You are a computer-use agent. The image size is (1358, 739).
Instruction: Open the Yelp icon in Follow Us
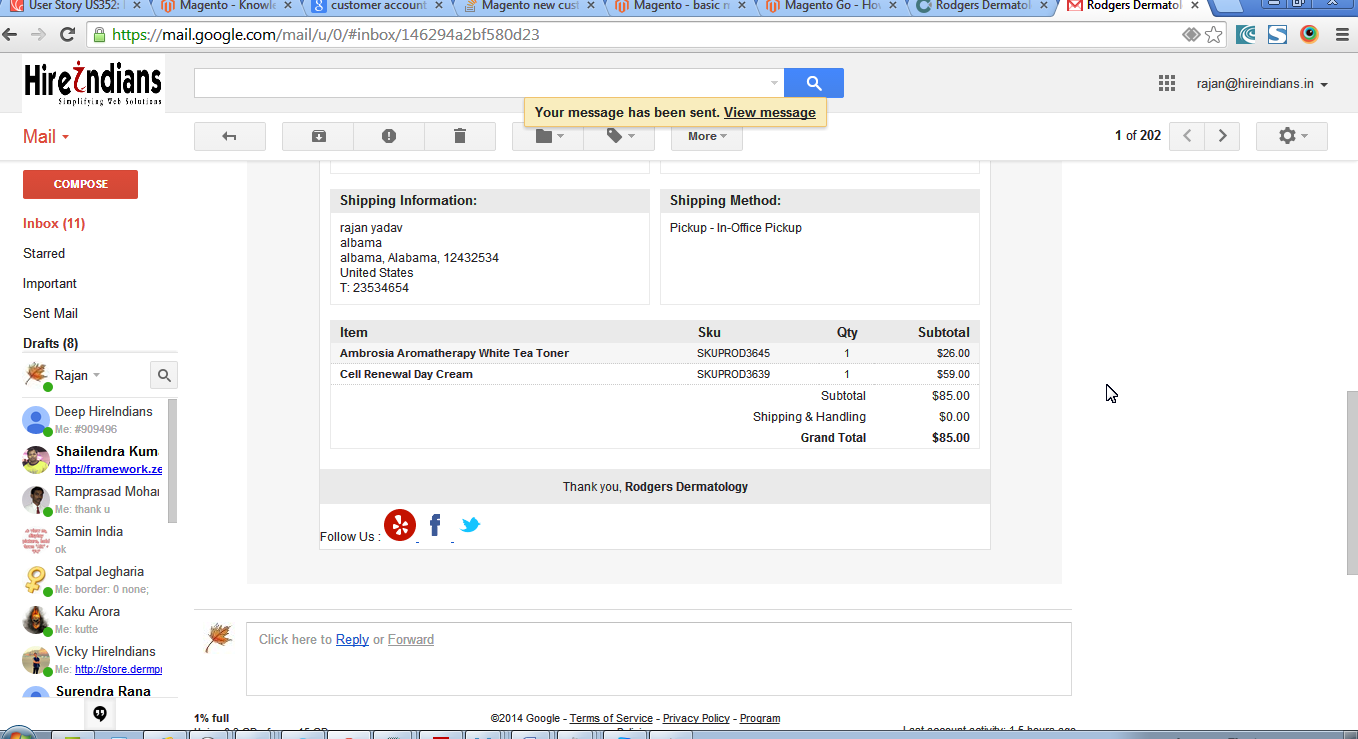pyautogui.click(x=400, y=525)
